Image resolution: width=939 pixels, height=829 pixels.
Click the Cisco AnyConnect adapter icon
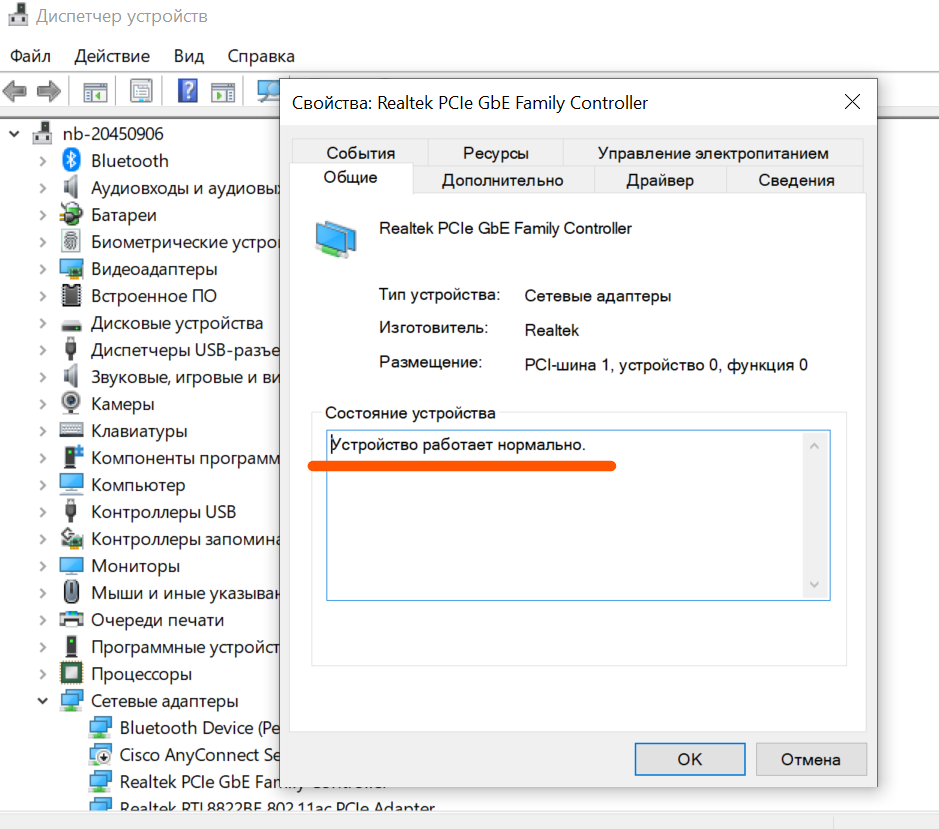[100, 755]
